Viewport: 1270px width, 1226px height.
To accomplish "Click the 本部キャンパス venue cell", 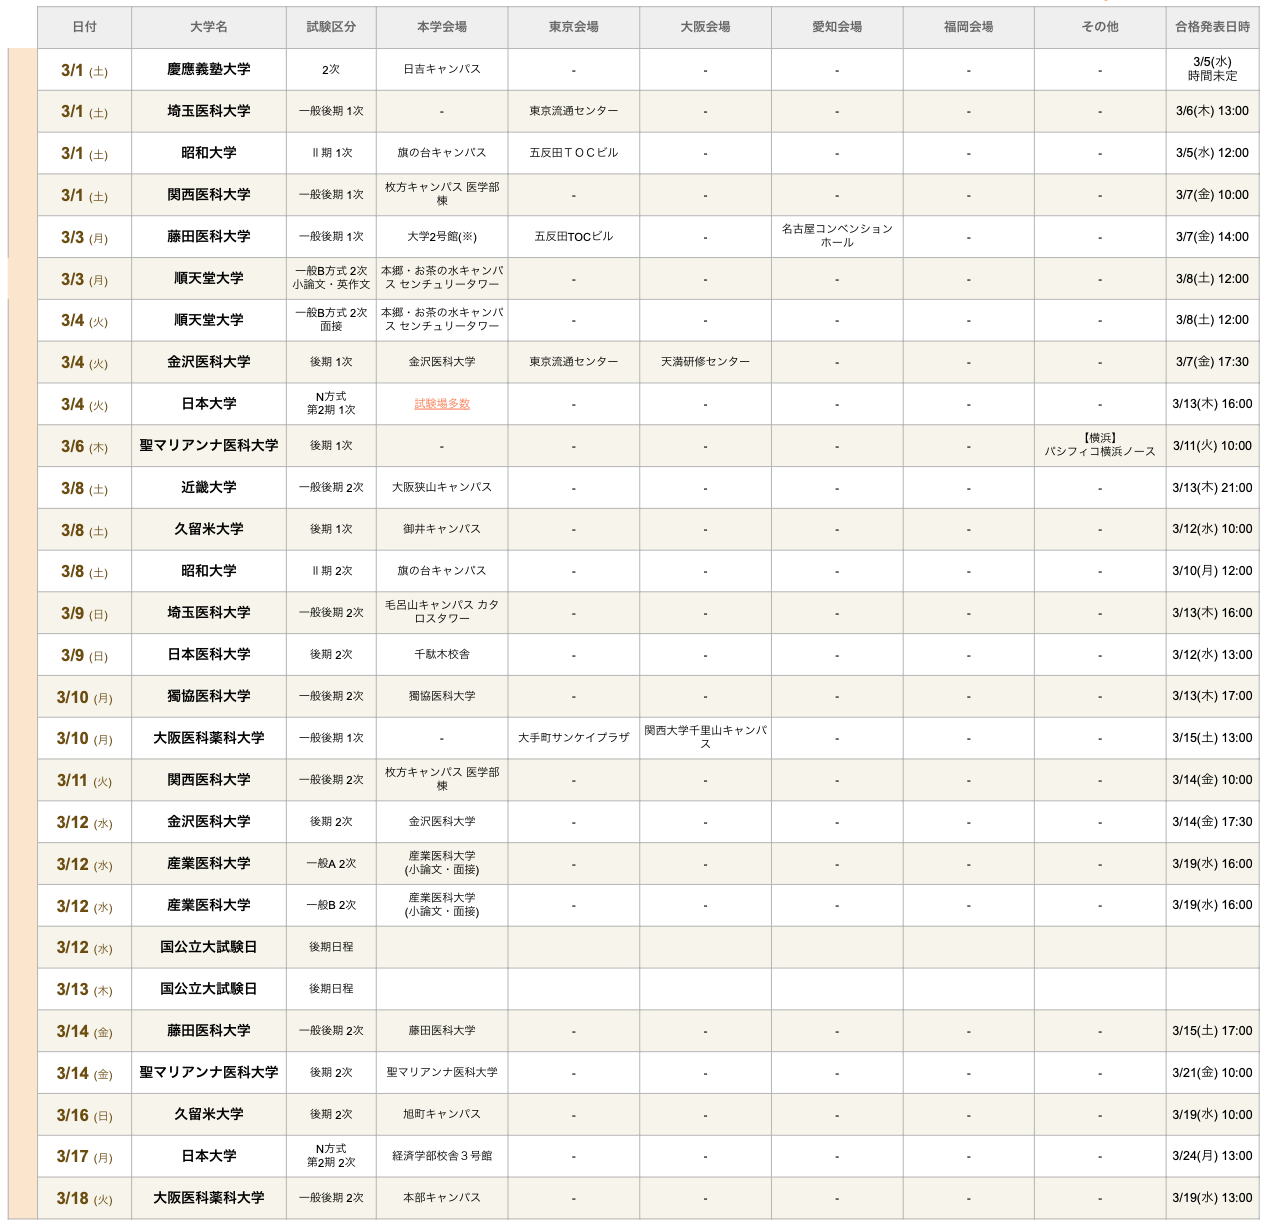I will (442, 1198).
